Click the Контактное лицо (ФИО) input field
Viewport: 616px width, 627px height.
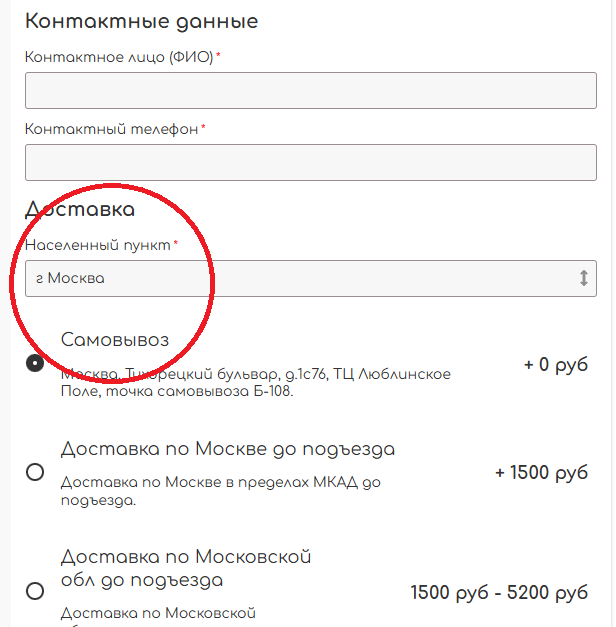pos(310,90)
